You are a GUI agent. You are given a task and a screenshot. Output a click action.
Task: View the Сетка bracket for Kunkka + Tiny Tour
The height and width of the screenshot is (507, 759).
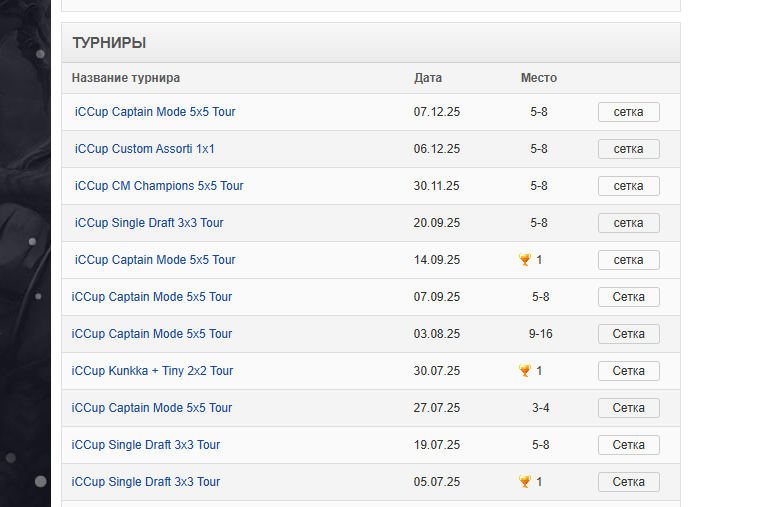click(x=628, y=371)
